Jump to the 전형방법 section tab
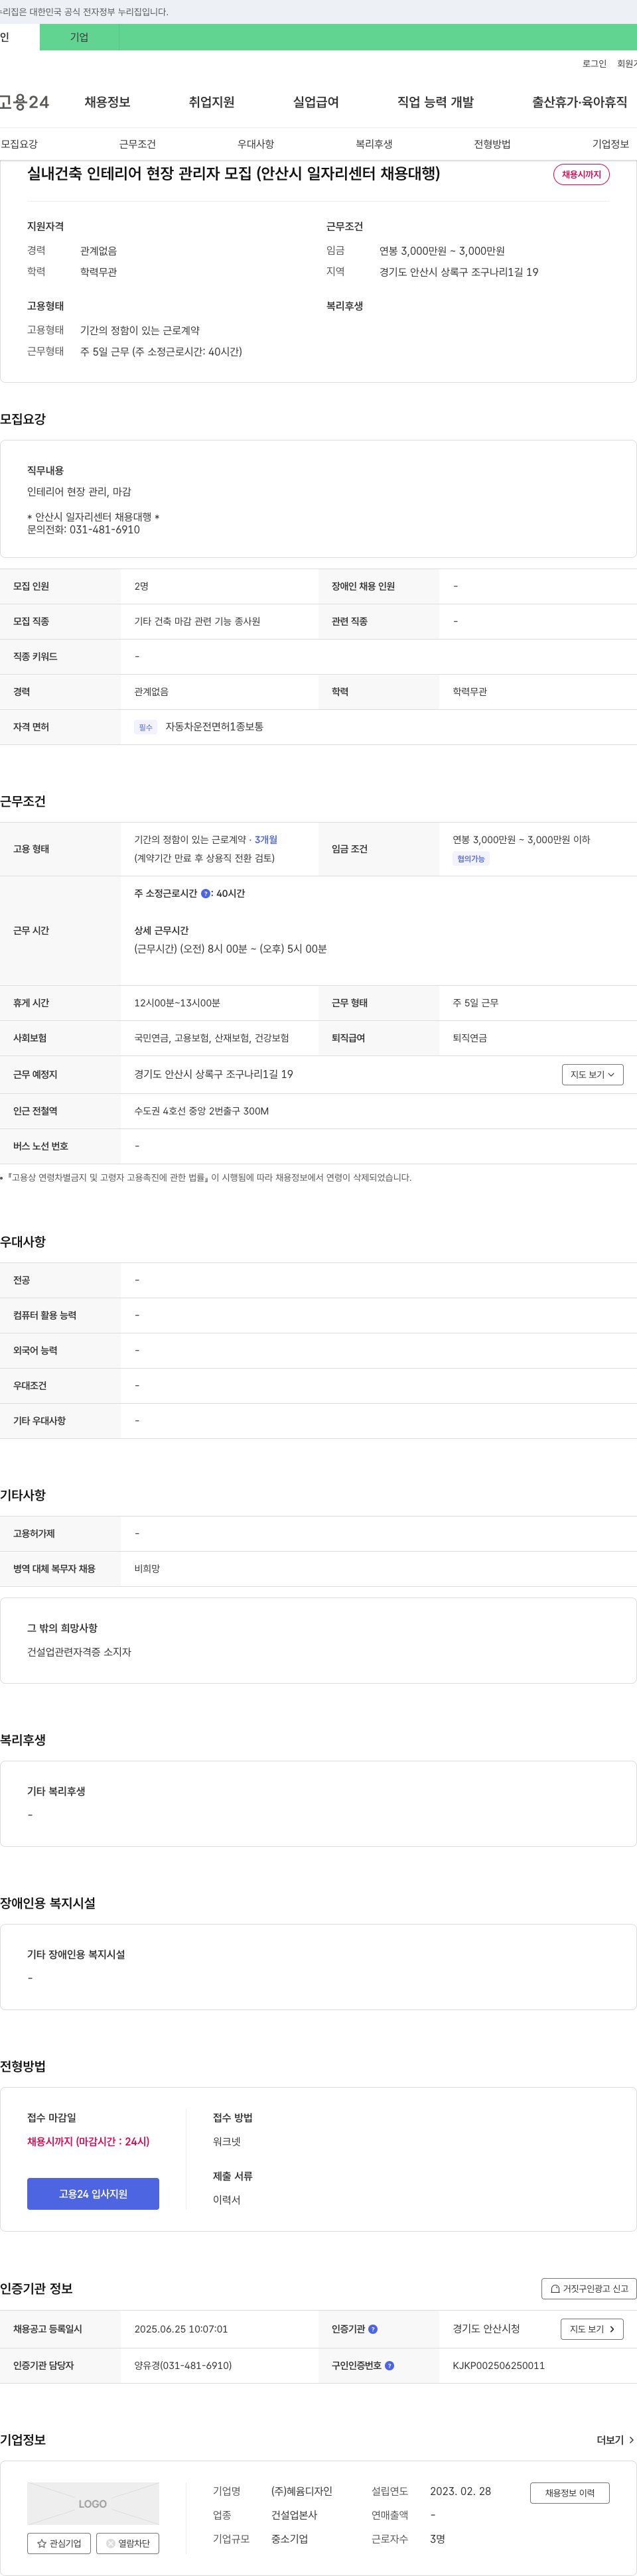 pos(492,144)
